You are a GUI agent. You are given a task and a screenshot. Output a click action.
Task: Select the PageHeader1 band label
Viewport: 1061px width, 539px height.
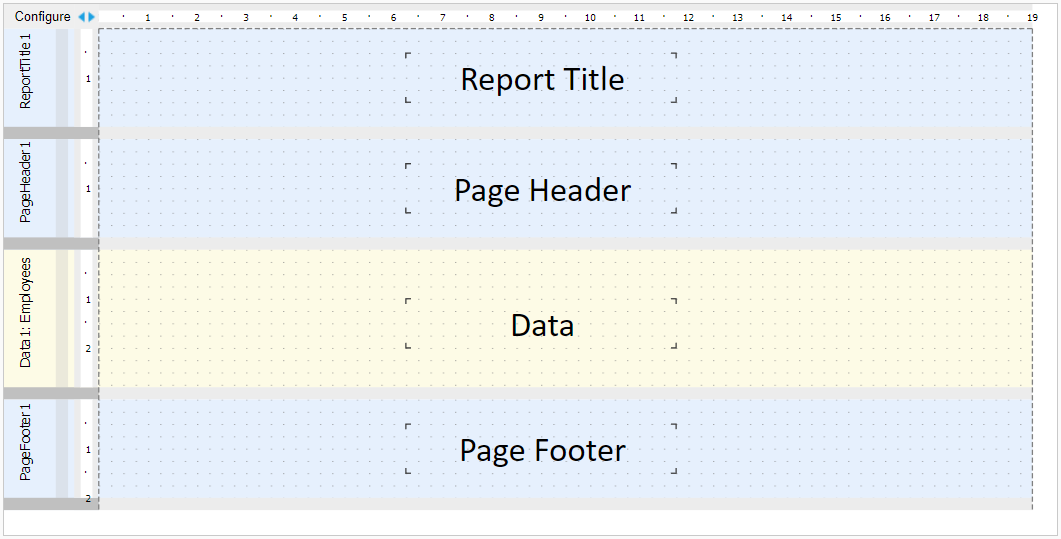(27, 182)
